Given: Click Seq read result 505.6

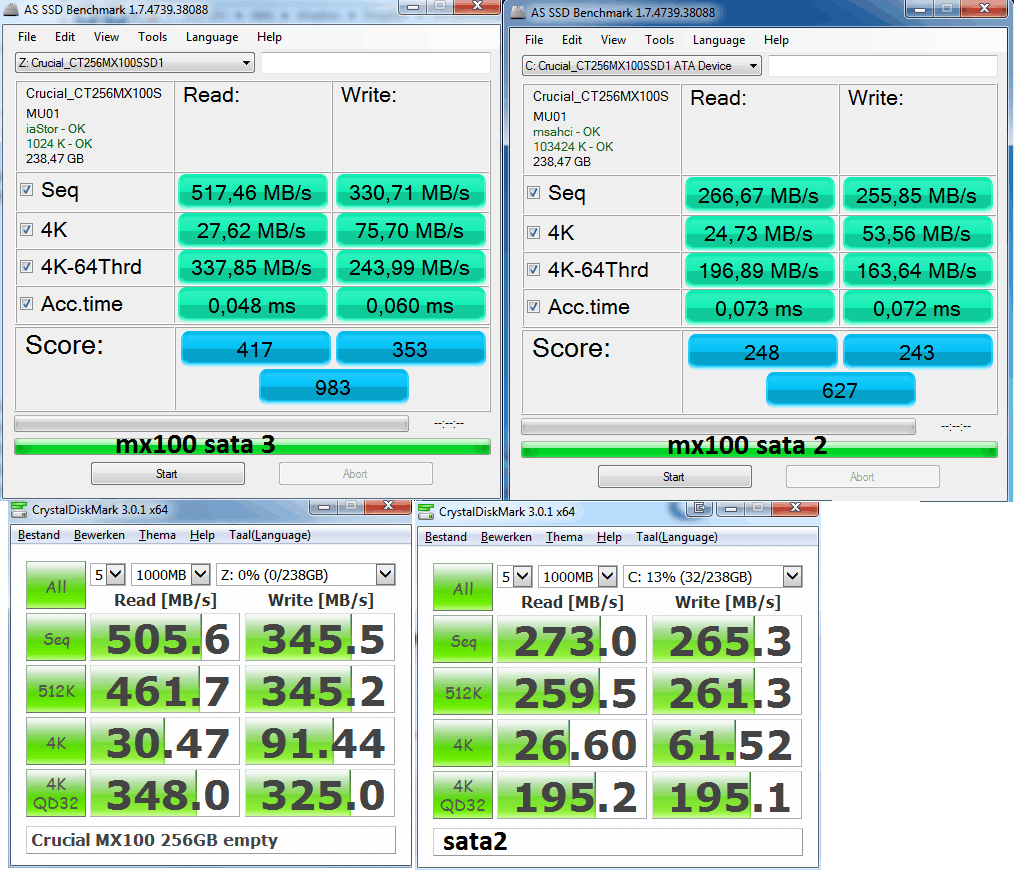Looking at the screenshot, I should (x=165, y=638).
